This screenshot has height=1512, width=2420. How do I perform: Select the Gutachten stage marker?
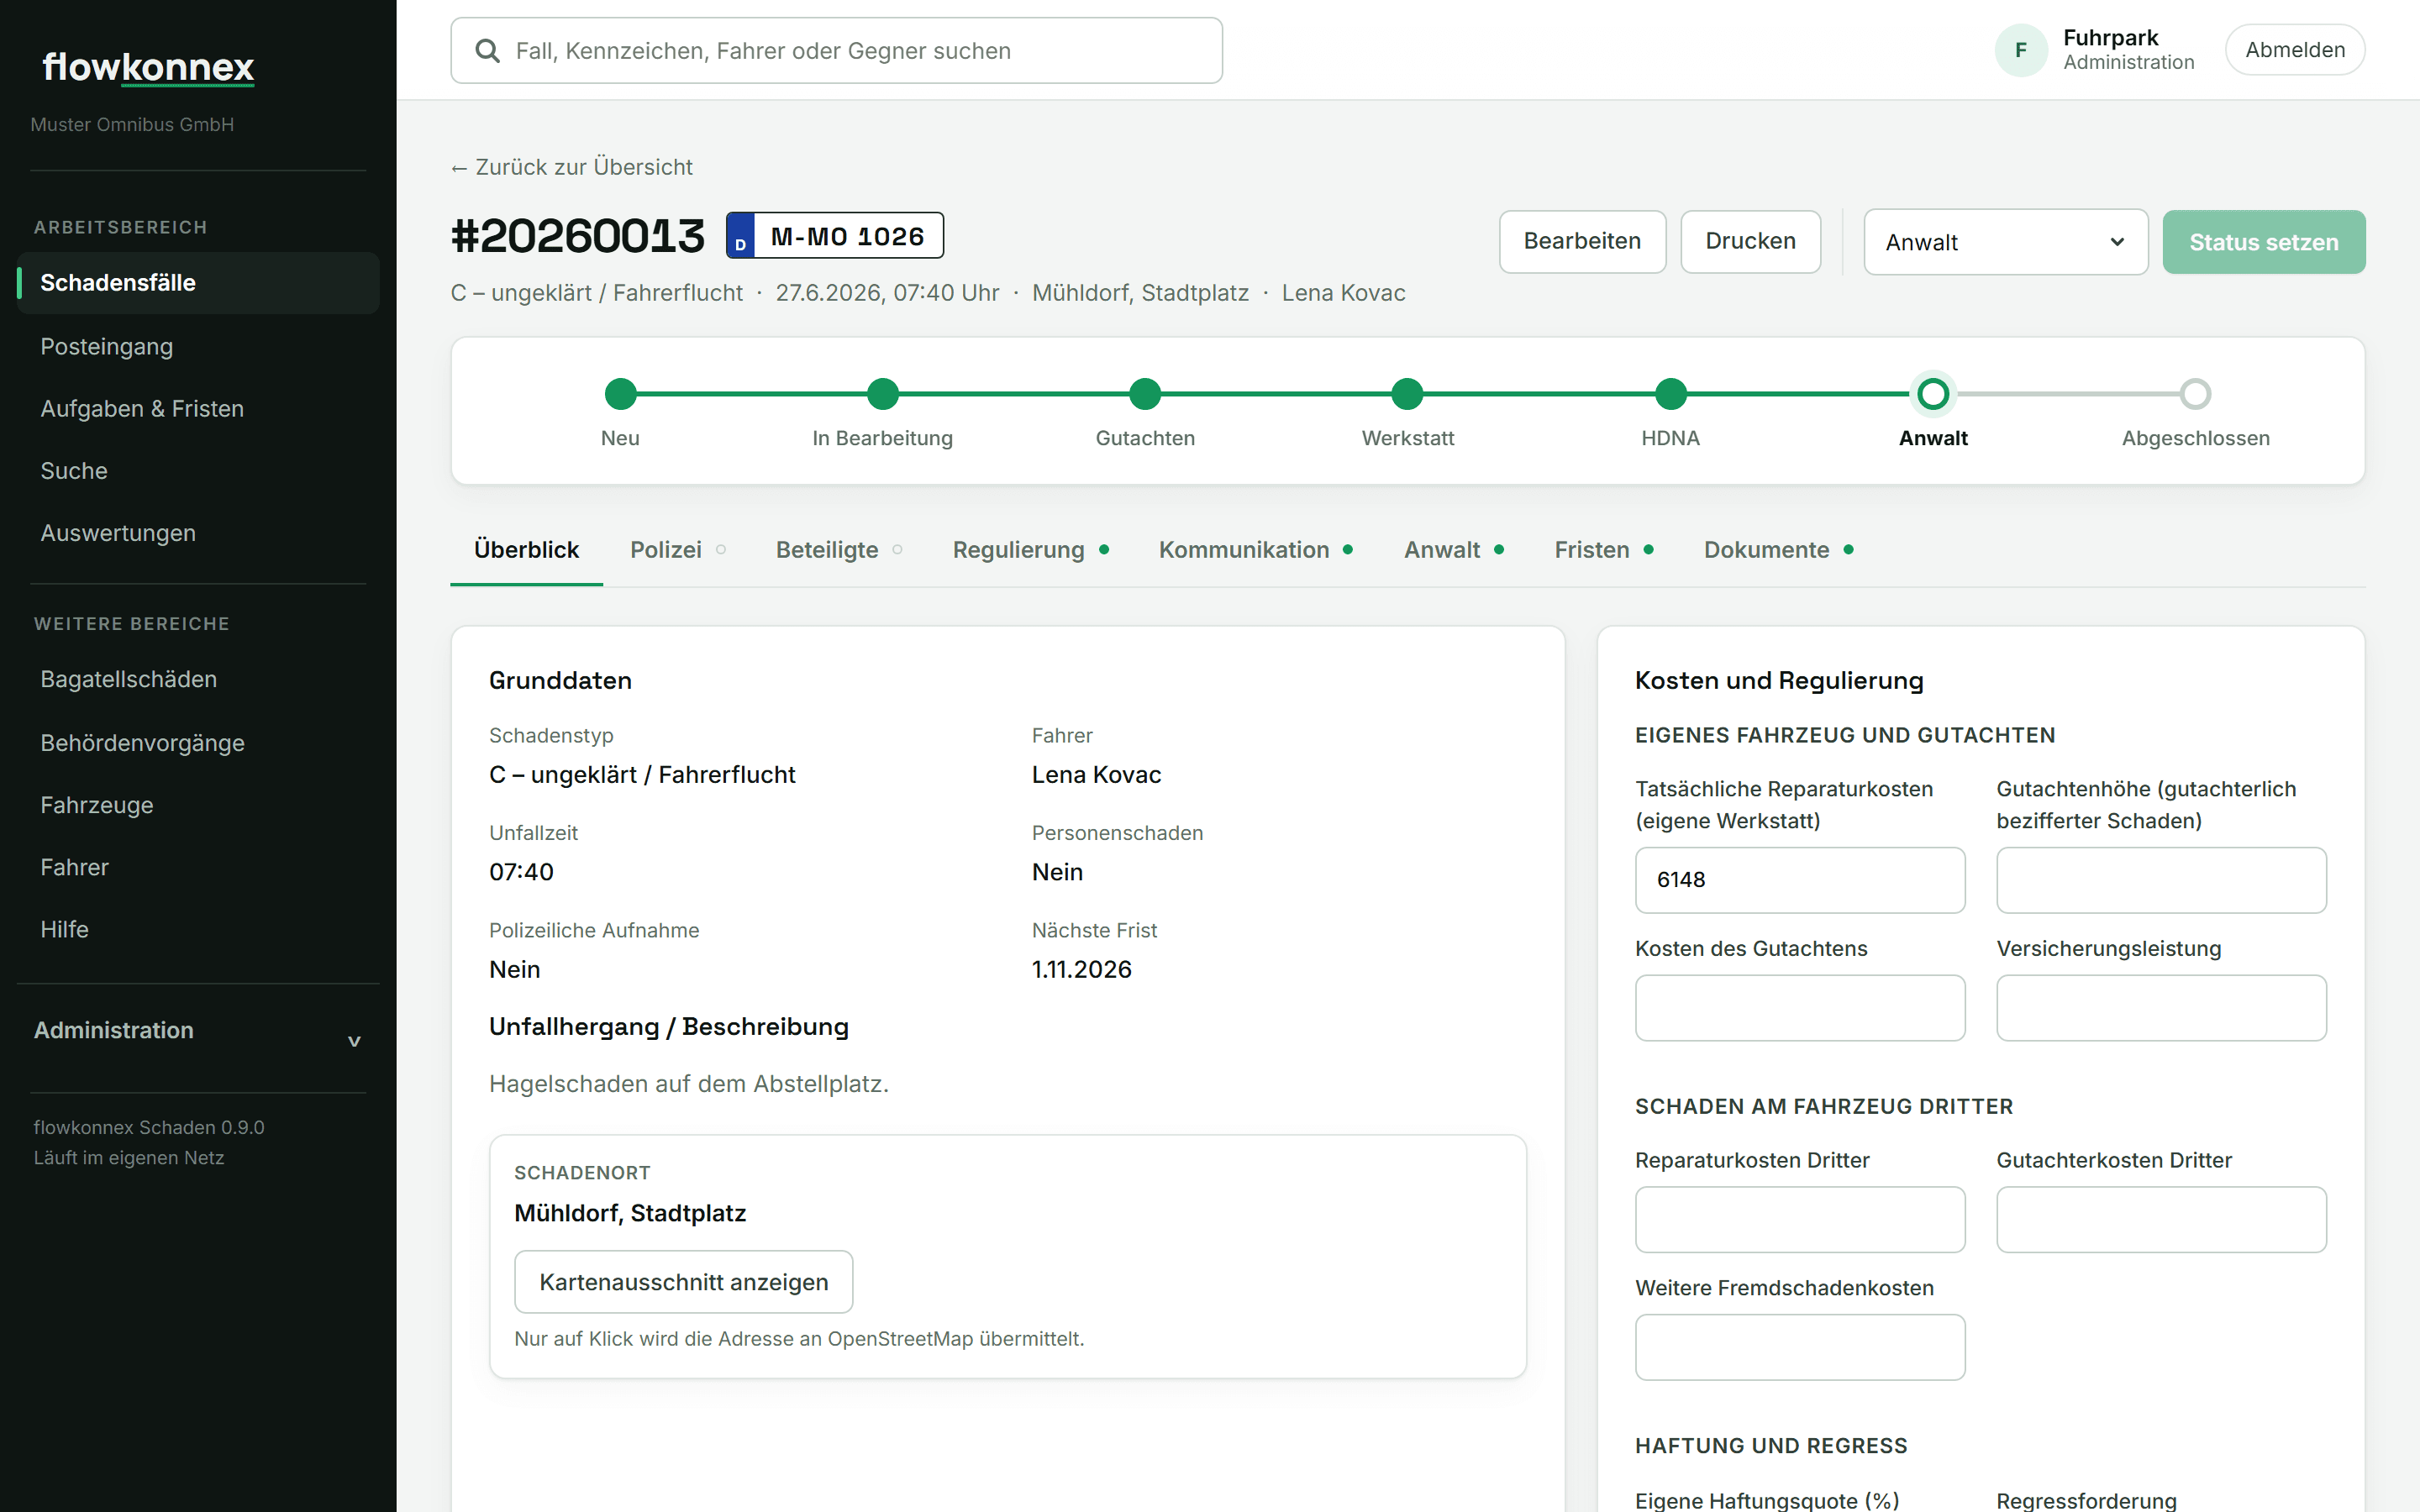[1145, 394]
